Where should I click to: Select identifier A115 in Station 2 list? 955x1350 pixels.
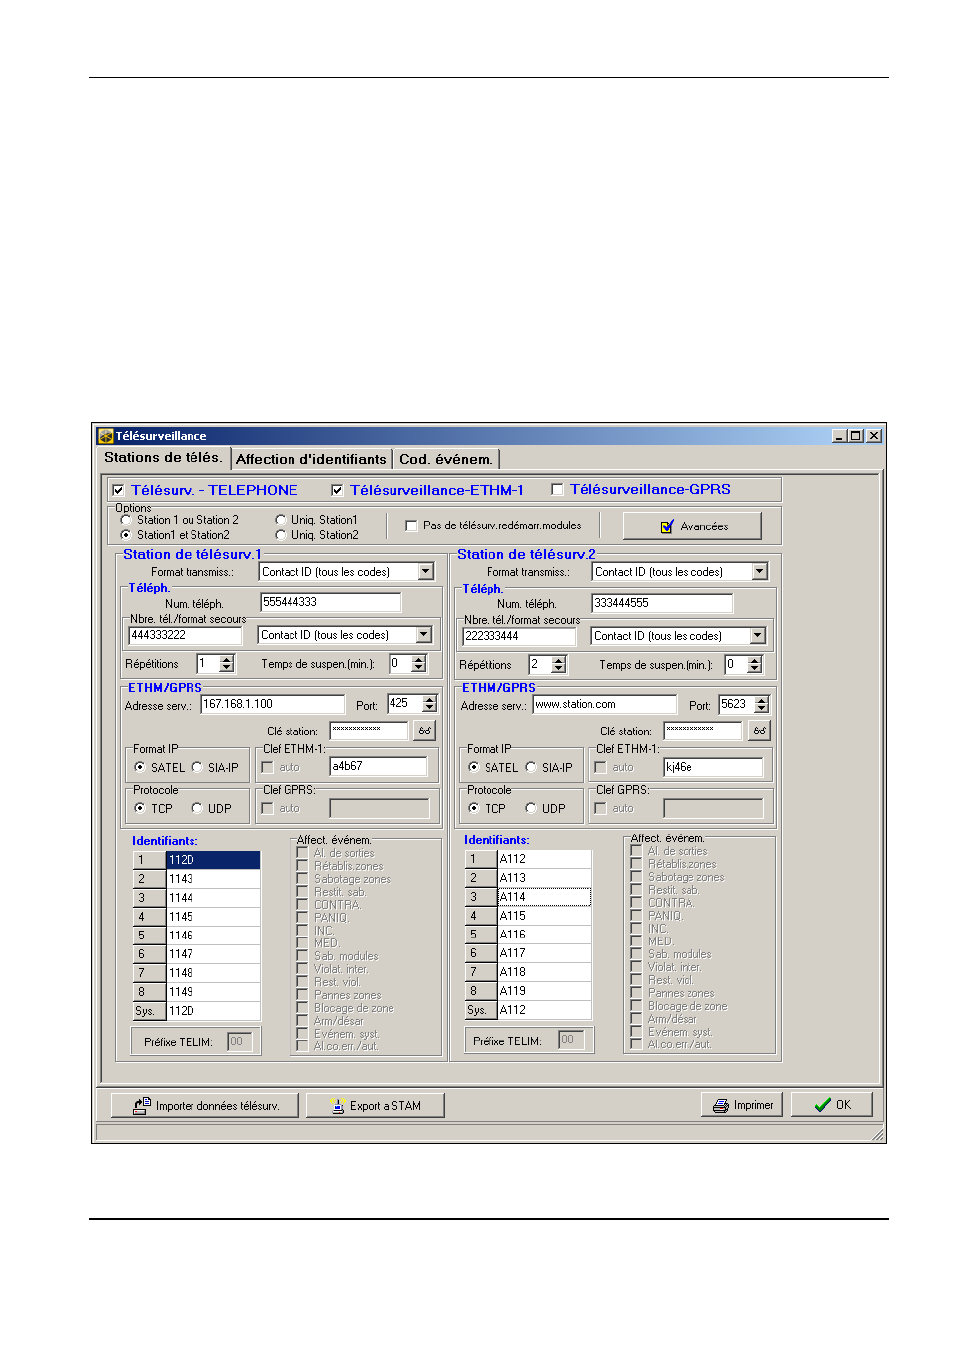tap(544, 915)
